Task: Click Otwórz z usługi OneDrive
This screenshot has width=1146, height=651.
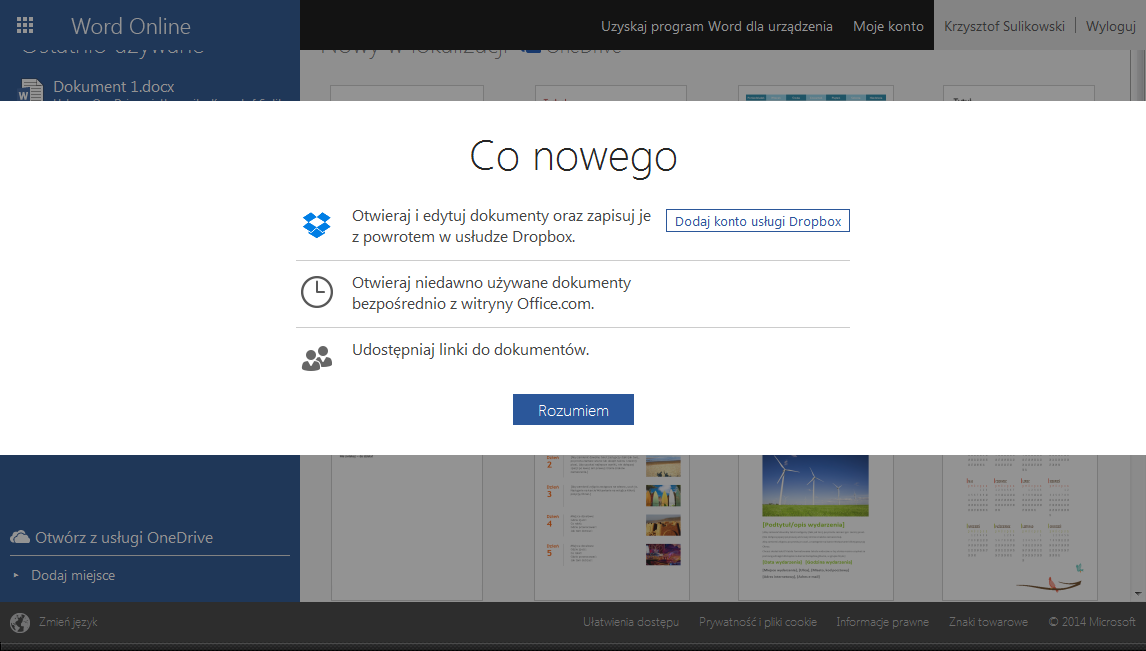Action: 124,538
